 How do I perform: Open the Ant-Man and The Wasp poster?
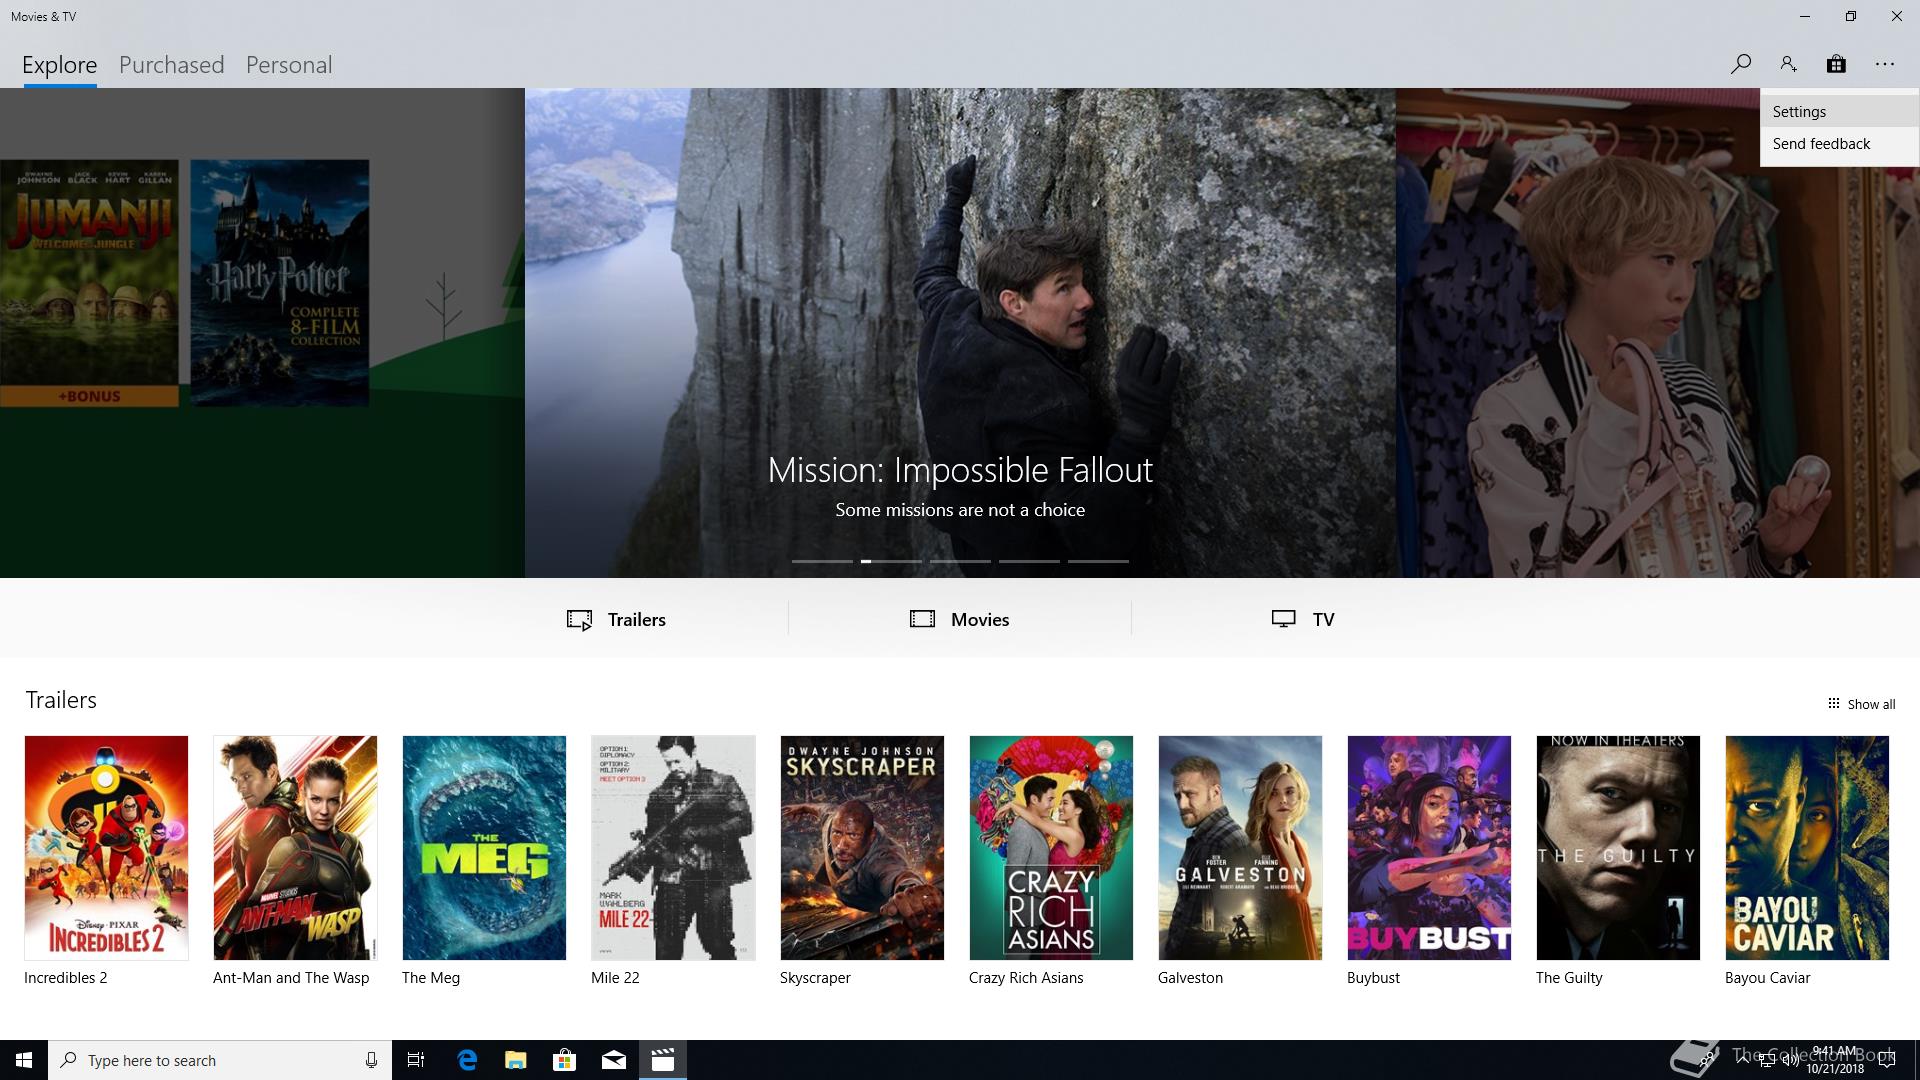295,848
